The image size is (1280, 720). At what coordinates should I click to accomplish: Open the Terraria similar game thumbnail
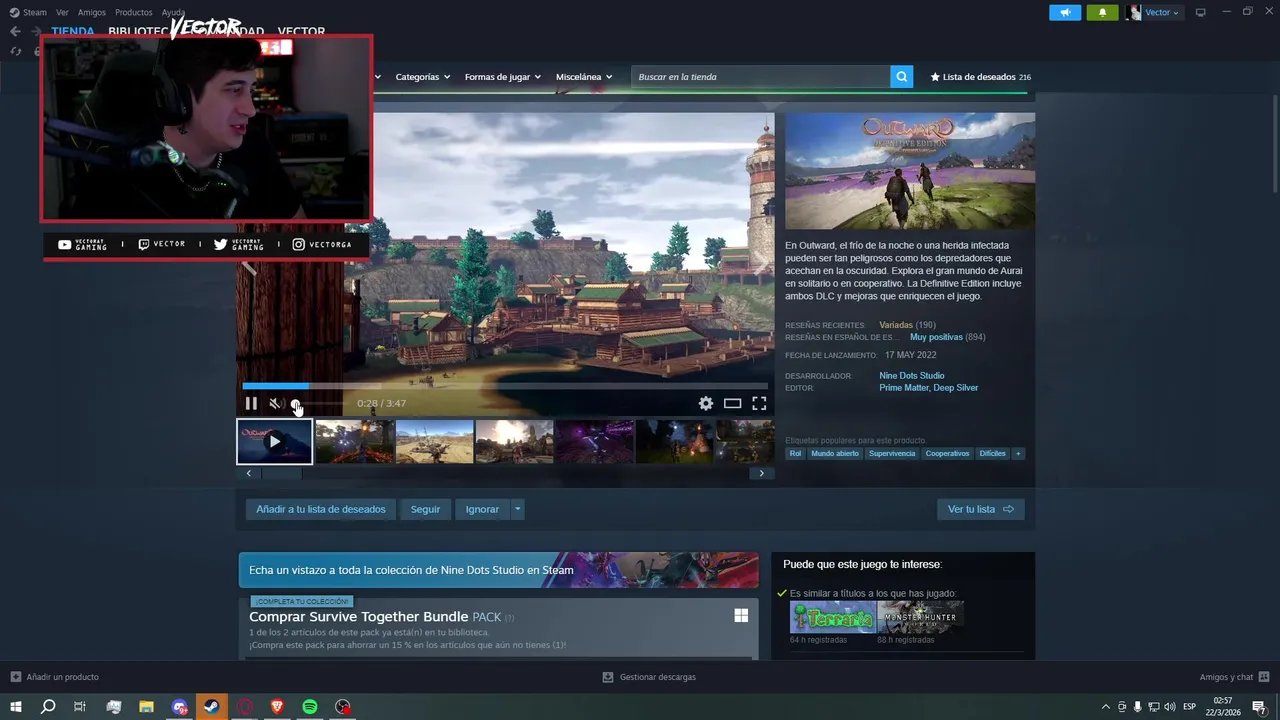833,617
